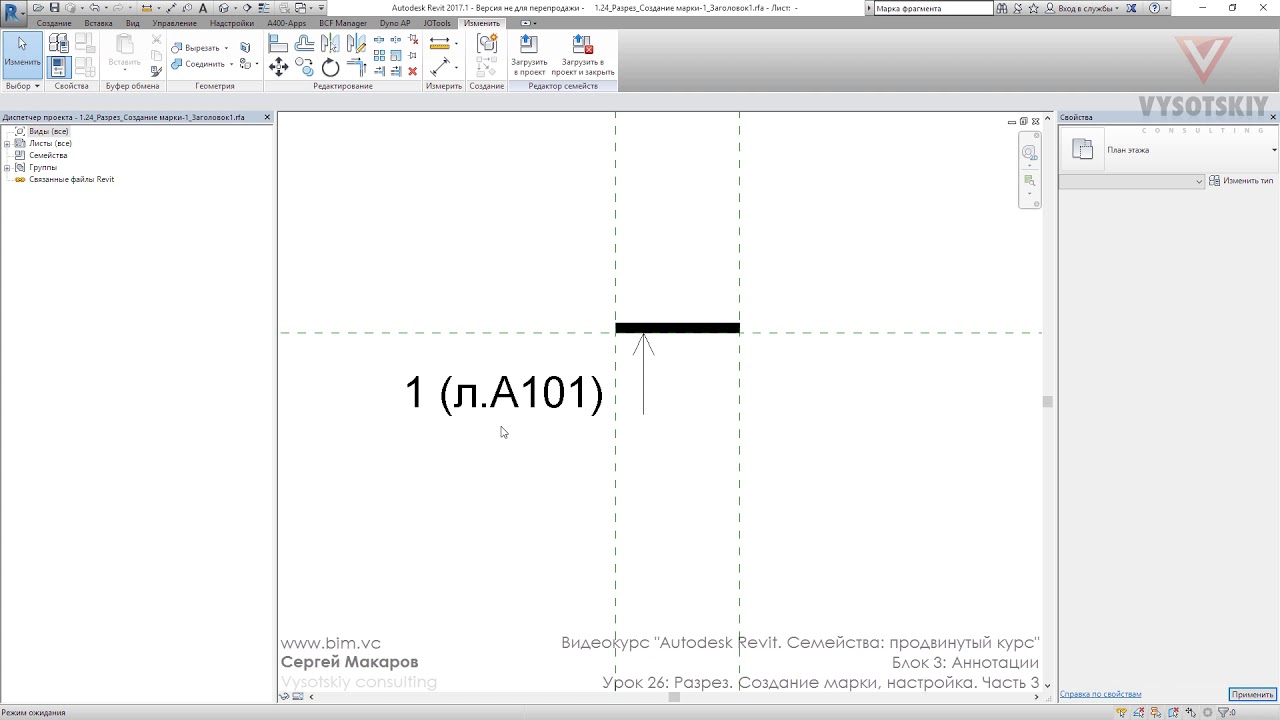
Task: Select the Изменить (Modify) arrow tool
Action: coord(22,54)
